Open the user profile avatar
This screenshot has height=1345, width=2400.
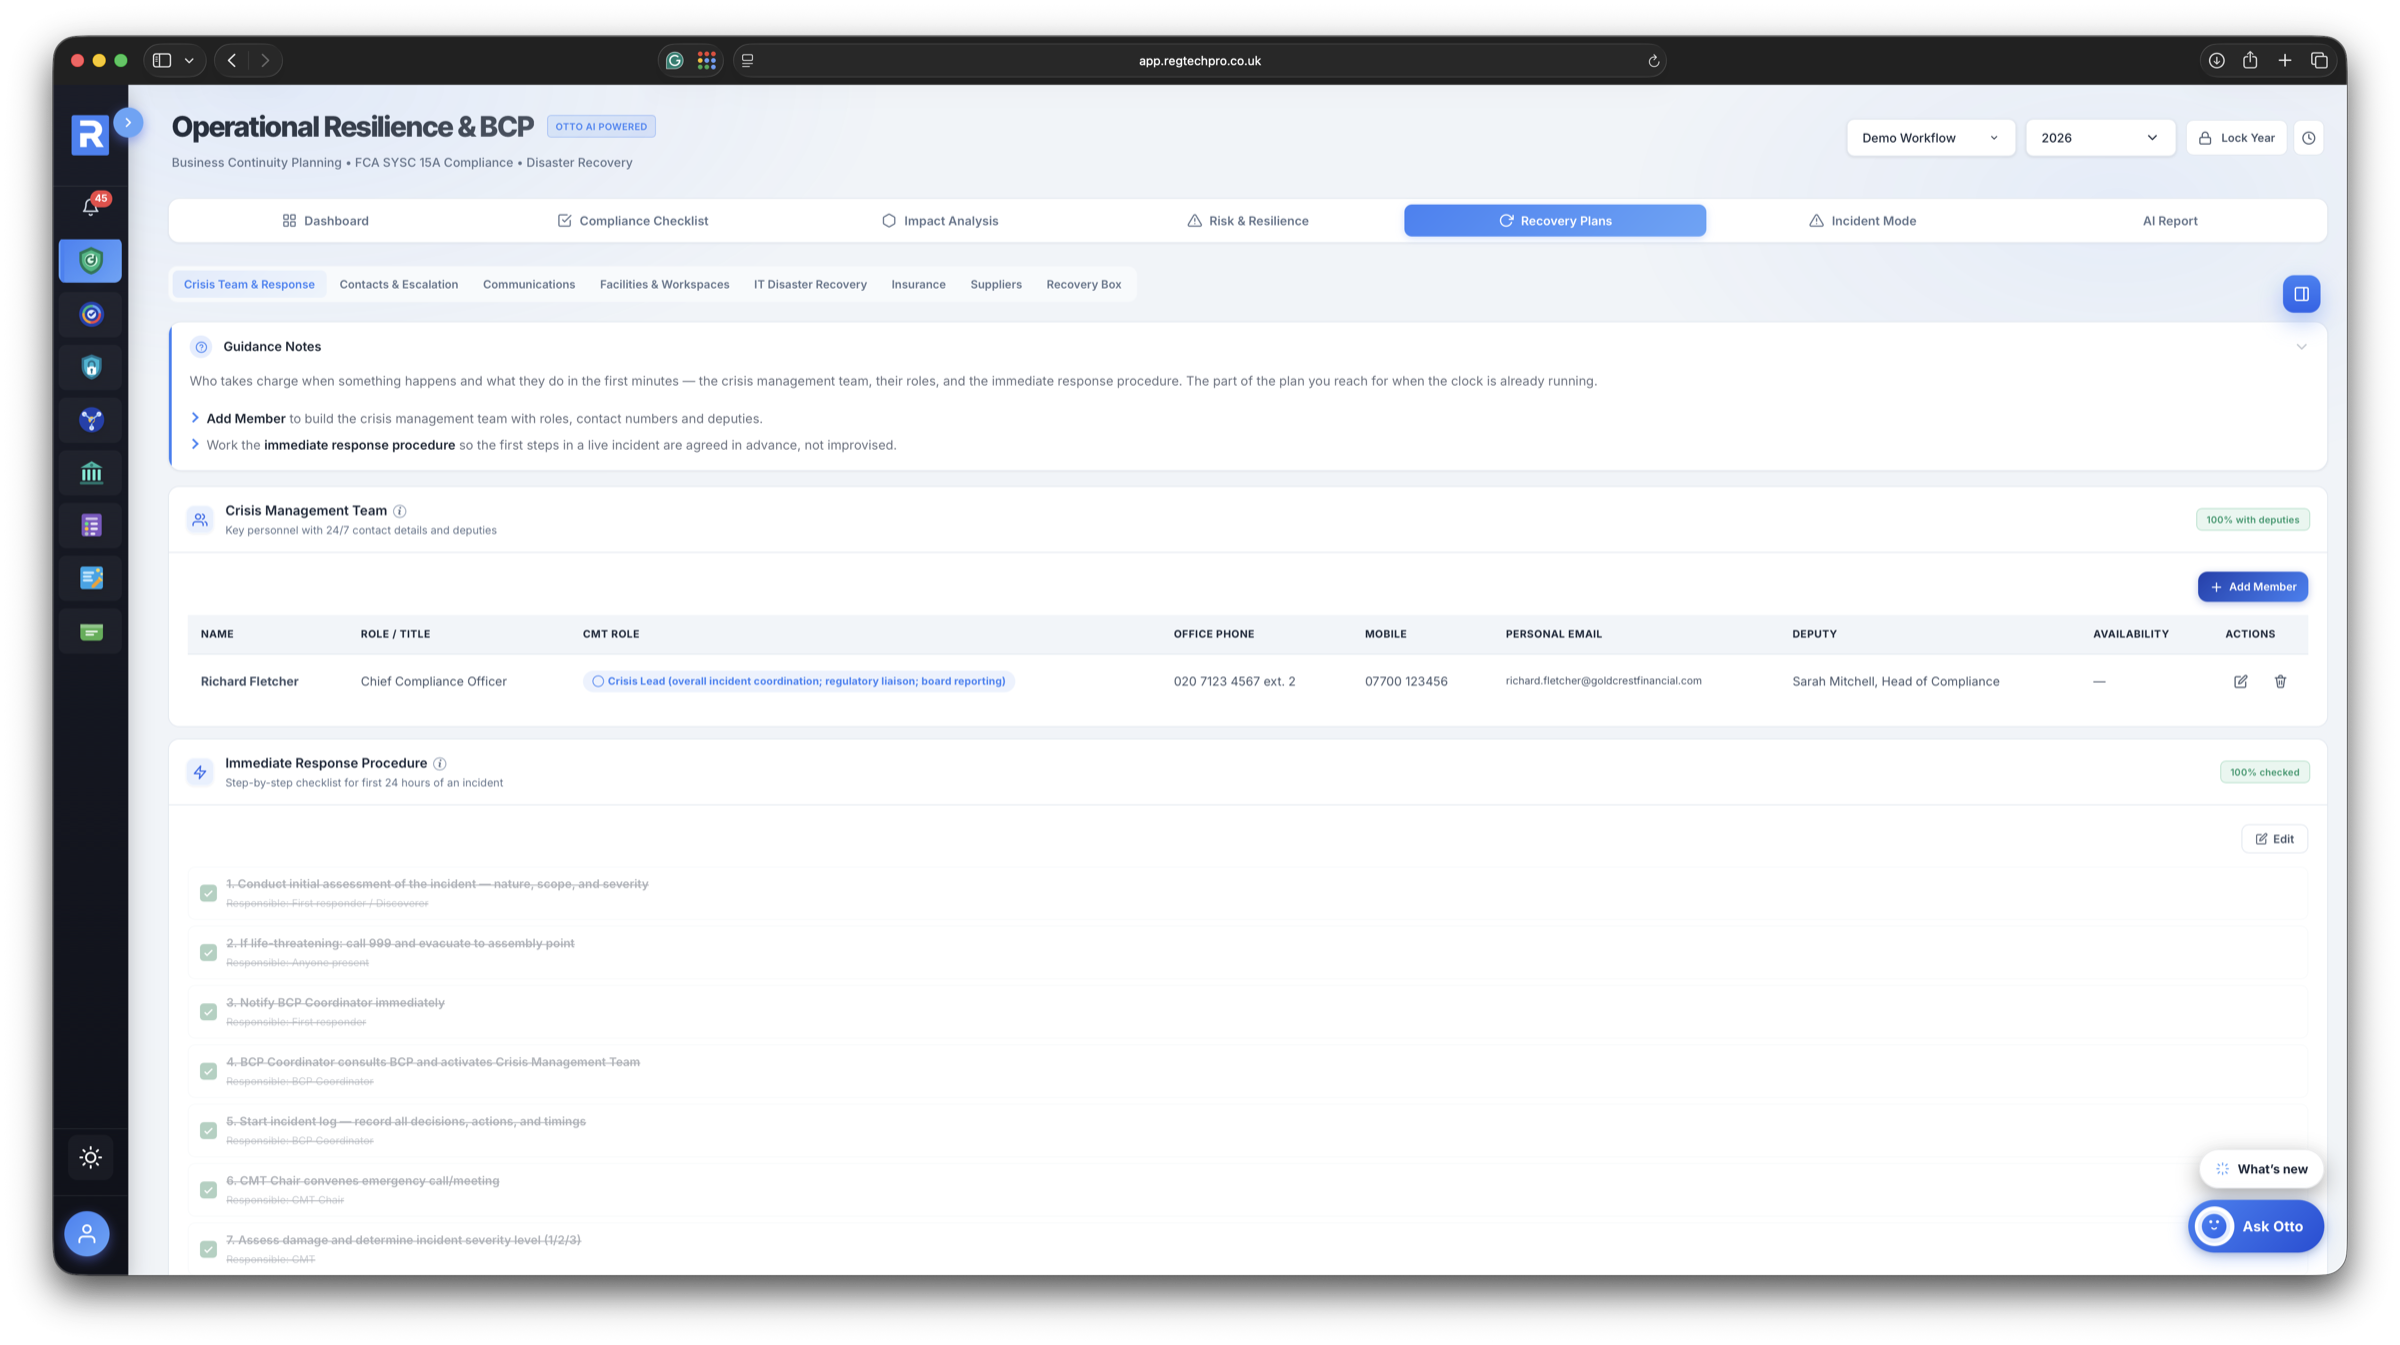[87, 1234]
